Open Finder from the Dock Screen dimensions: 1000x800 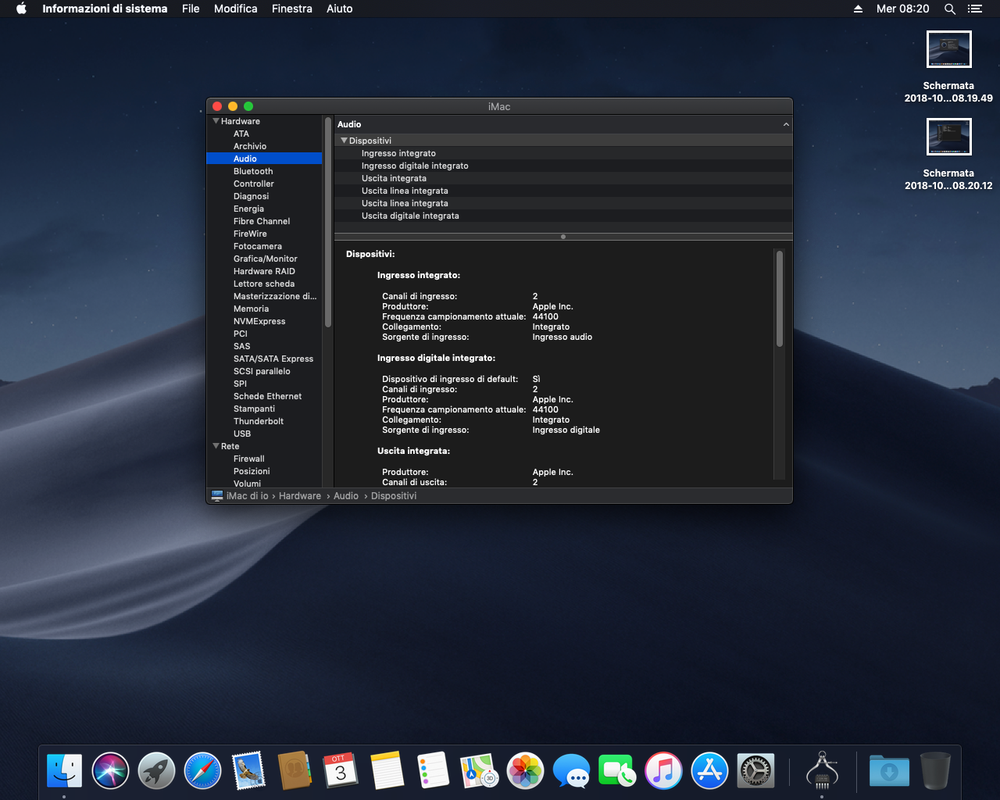64,771
